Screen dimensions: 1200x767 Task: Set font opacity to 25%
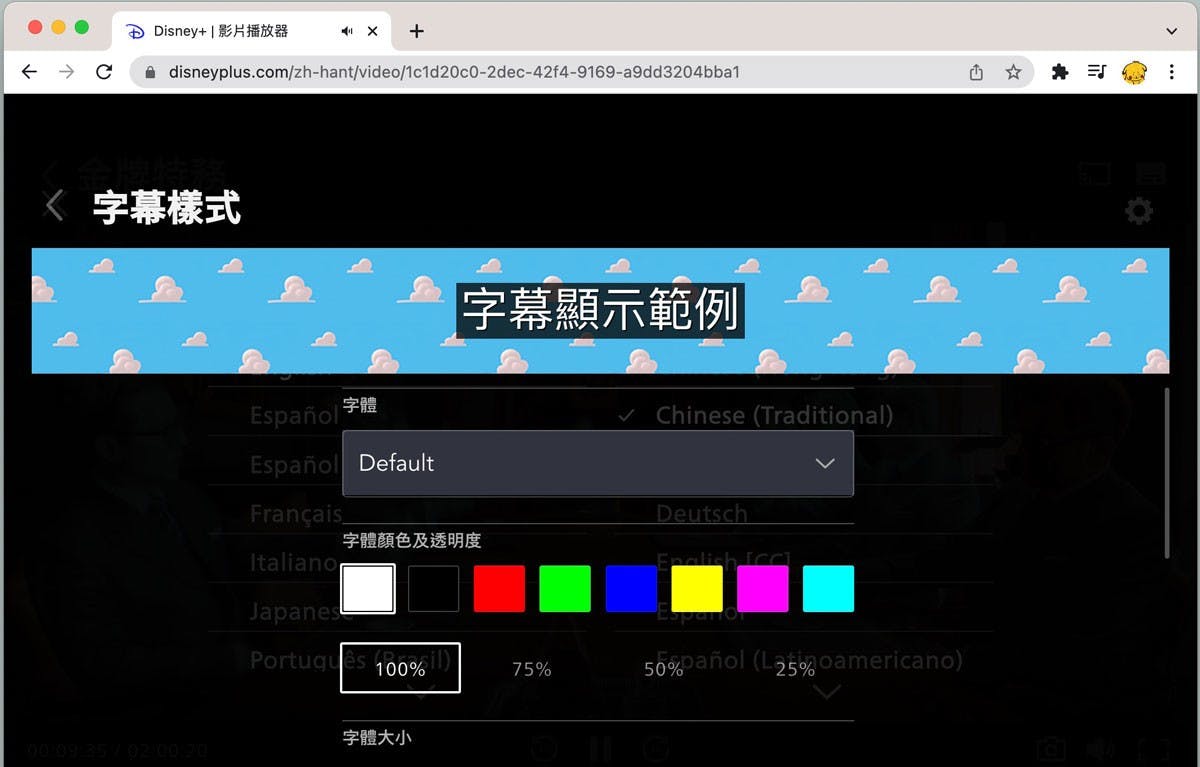[795, 669]
